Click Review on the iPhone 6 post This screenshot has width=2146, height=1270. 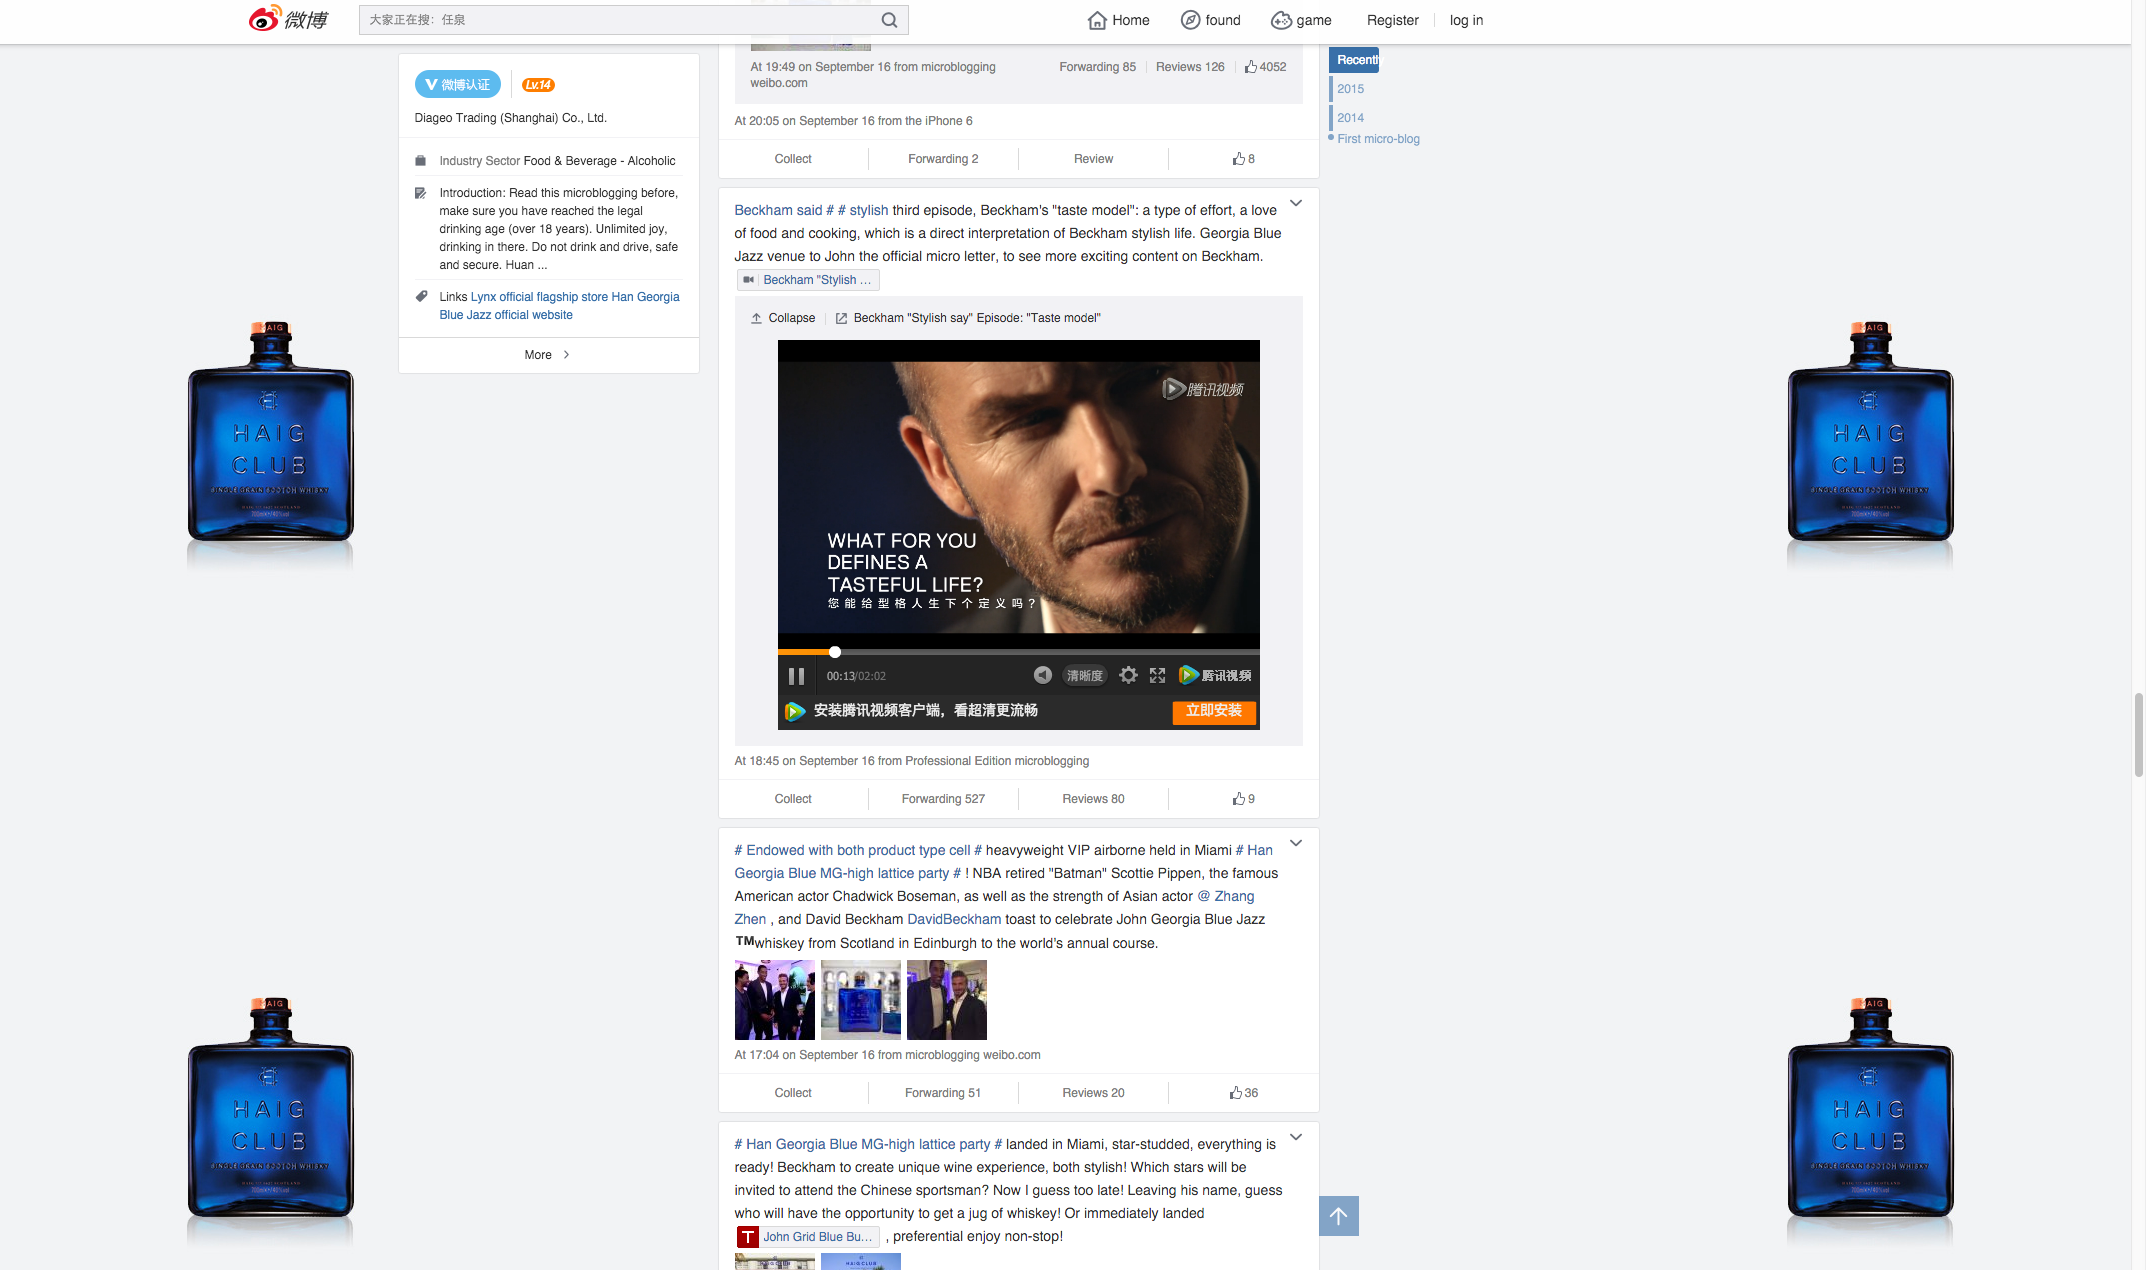click(1093, 159)
